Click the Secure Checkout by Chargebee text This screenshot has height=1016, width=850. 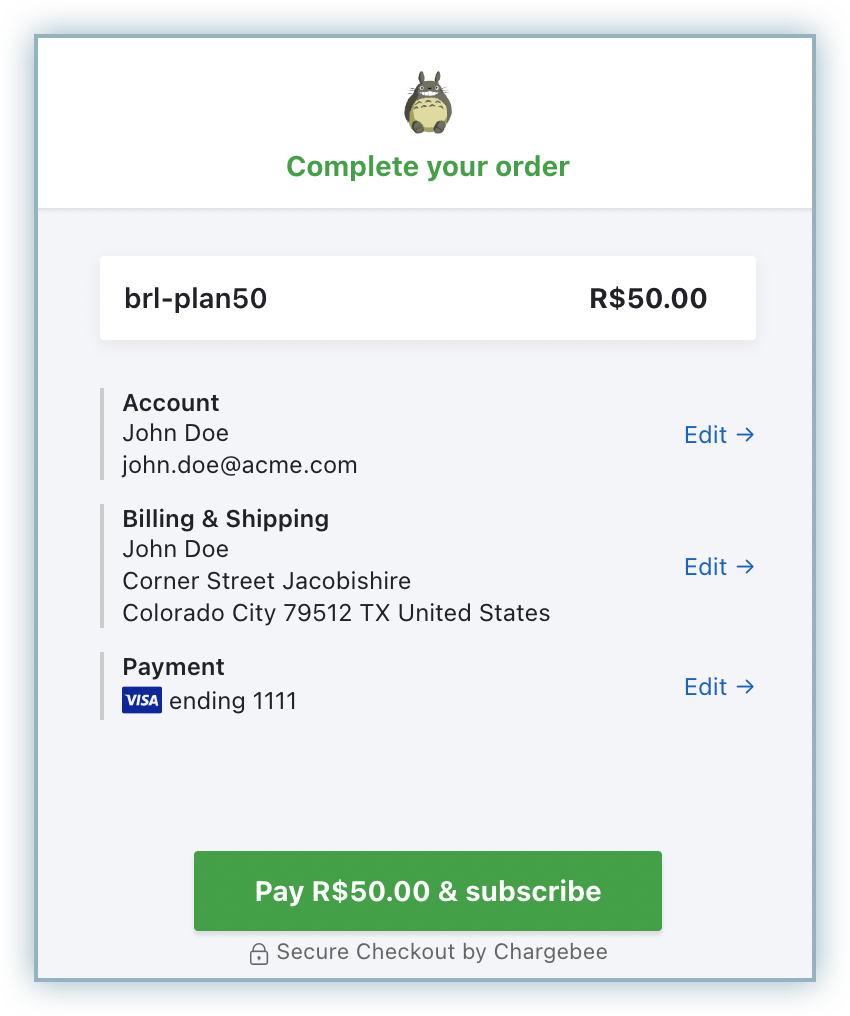(x=442, y=951)
